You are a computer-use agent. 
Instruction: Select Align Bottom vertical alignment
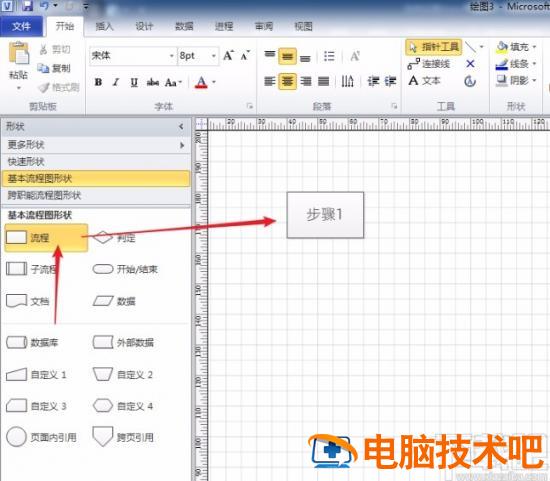tap(305, 57)
